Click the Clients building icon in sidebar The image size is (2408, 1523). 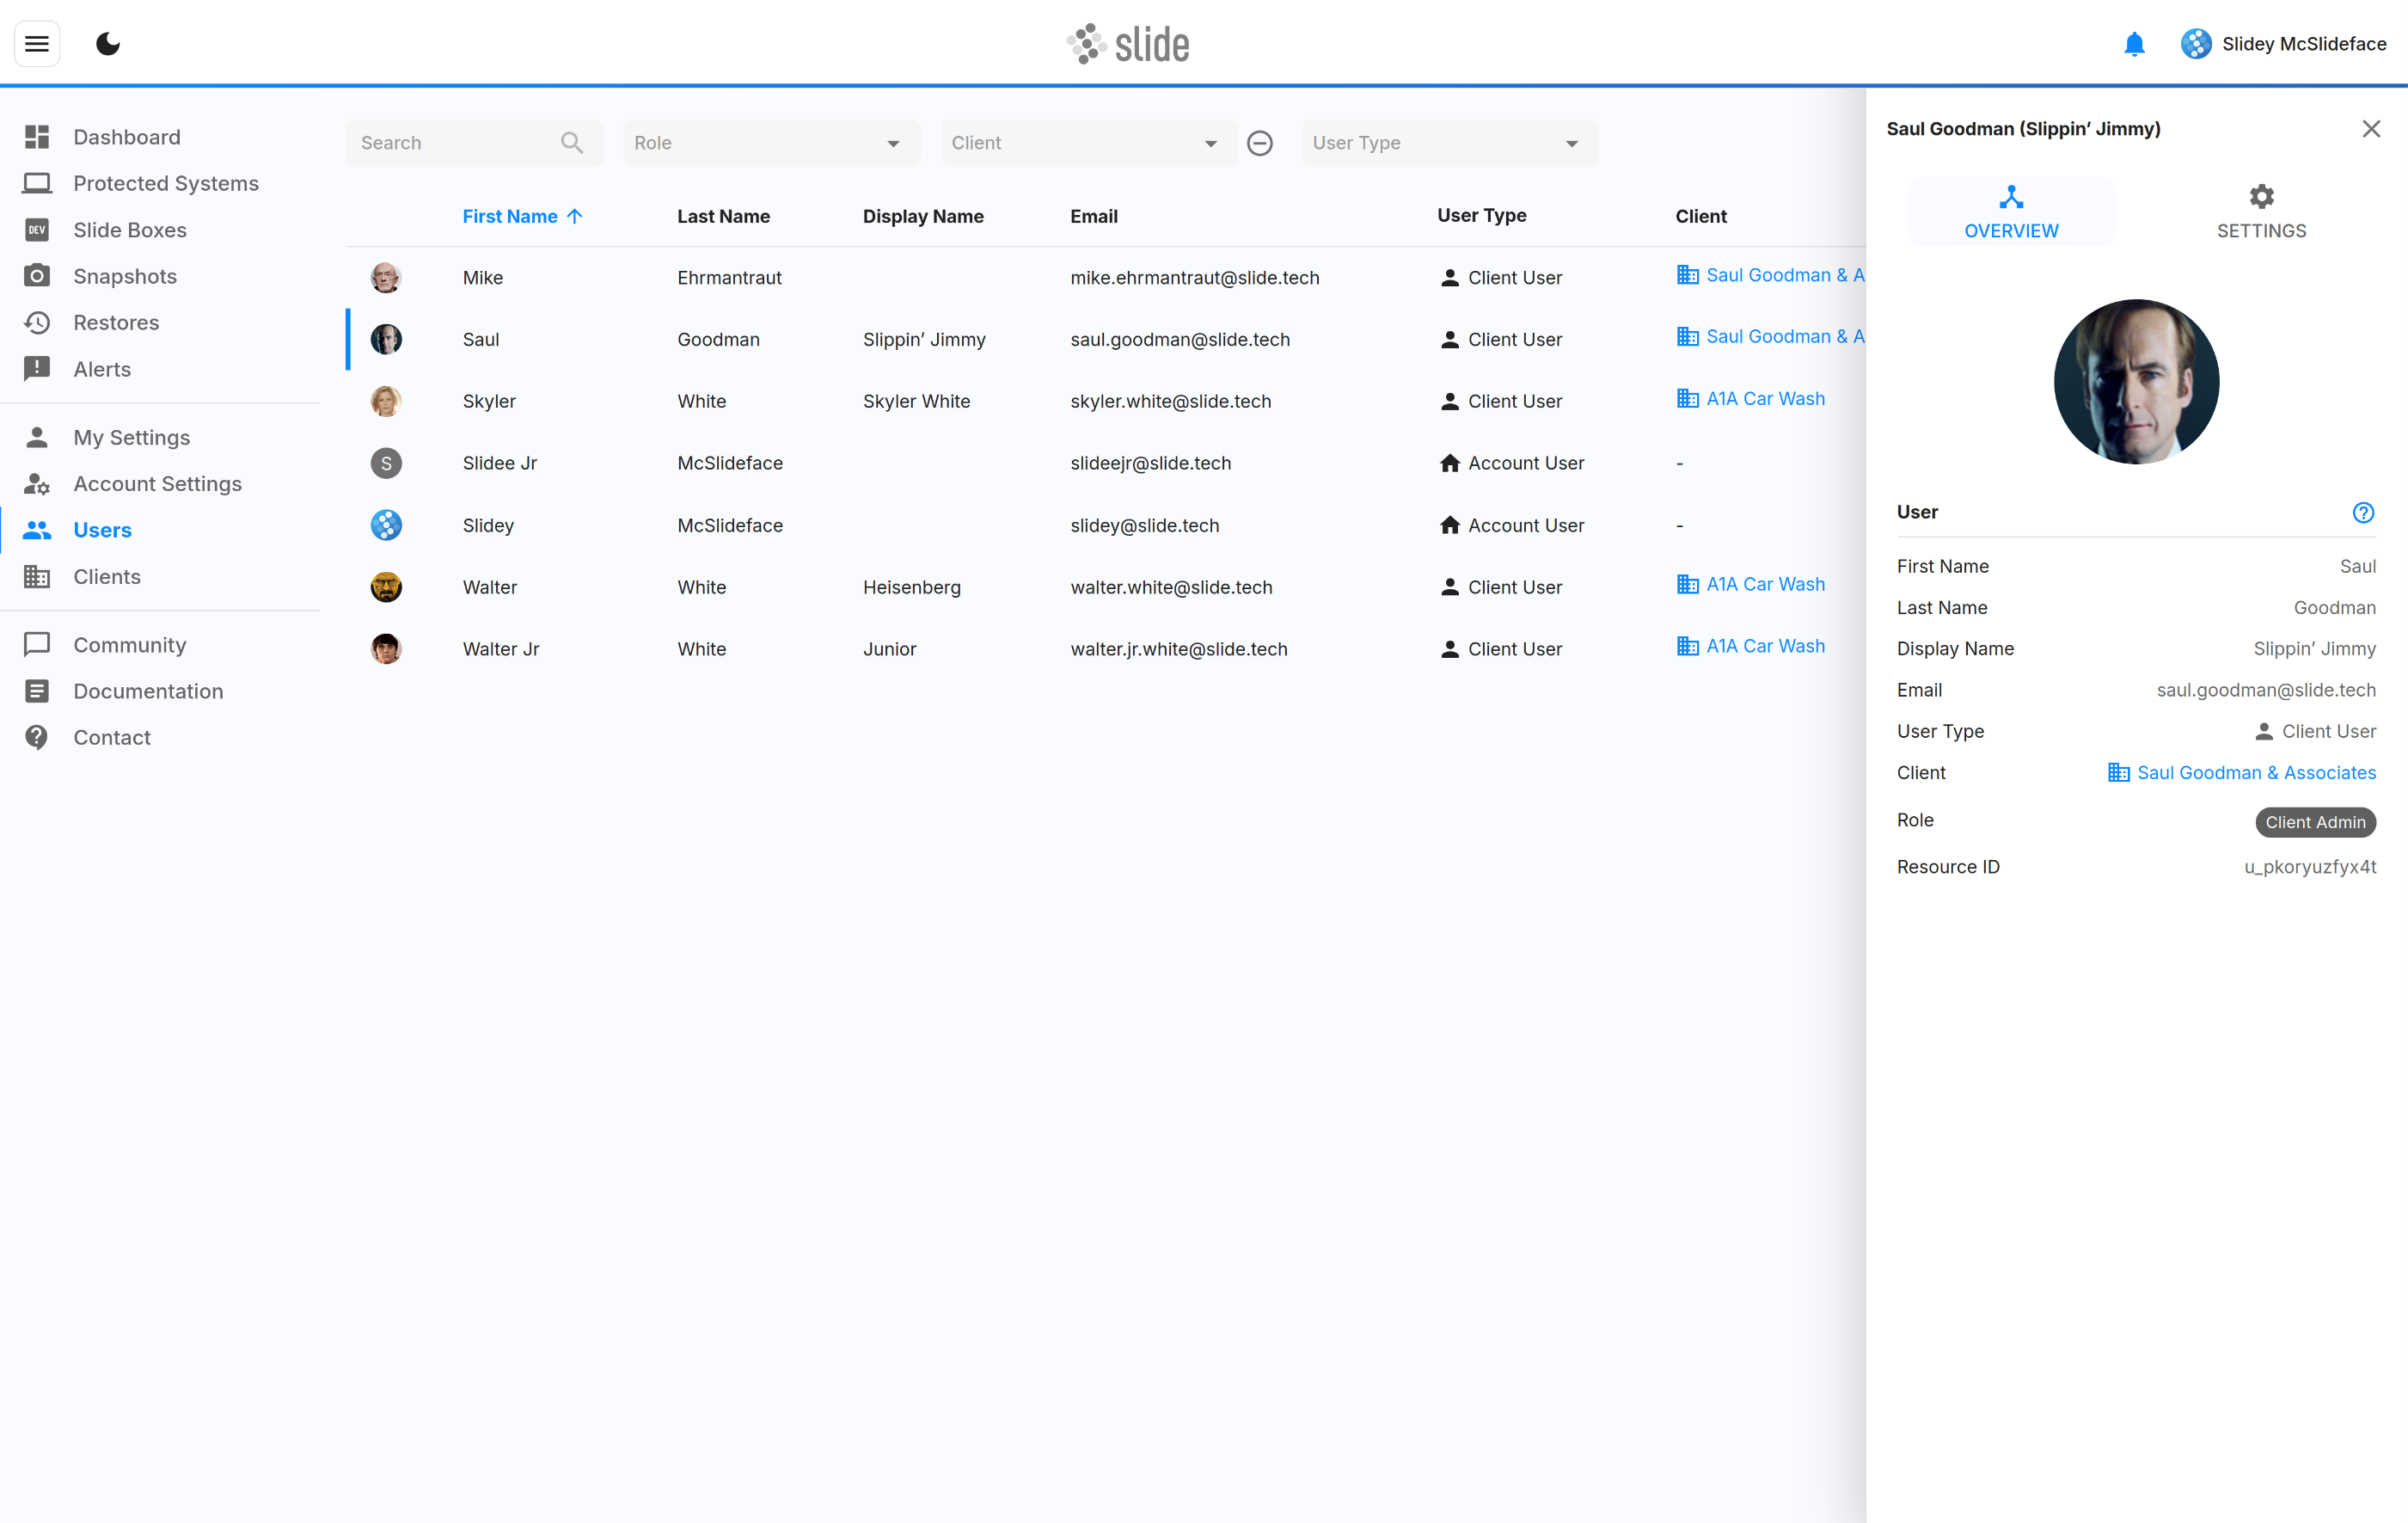click(37, 577)
